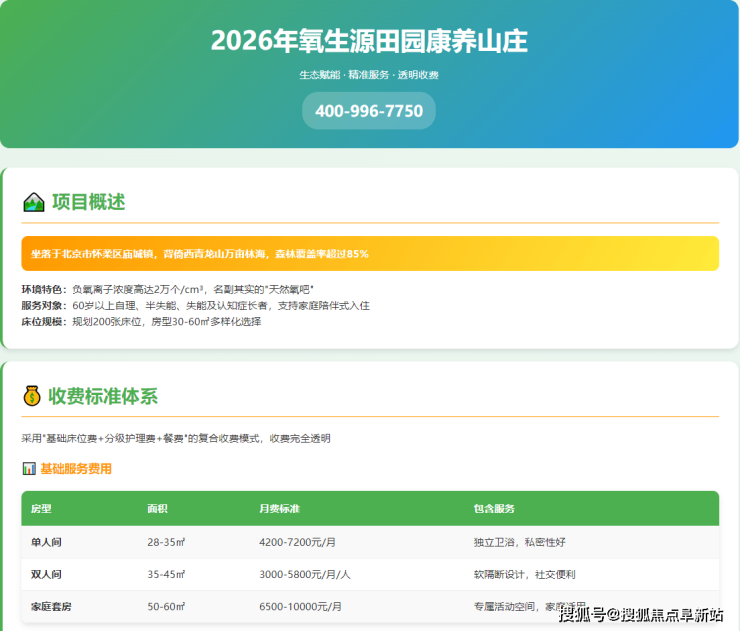Select the 收费标准体系 section heading
Screen dimensions: 740x631
(x=103, y=396)
